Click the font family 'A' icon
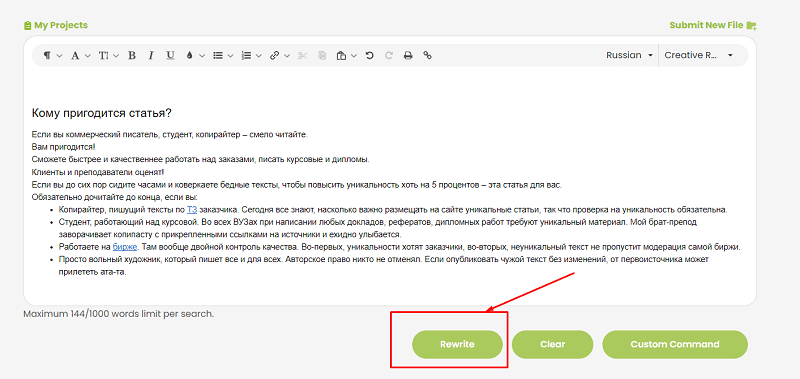Image resolution: width=800 pixels, height=379 pixels. [x=75, y=56]
